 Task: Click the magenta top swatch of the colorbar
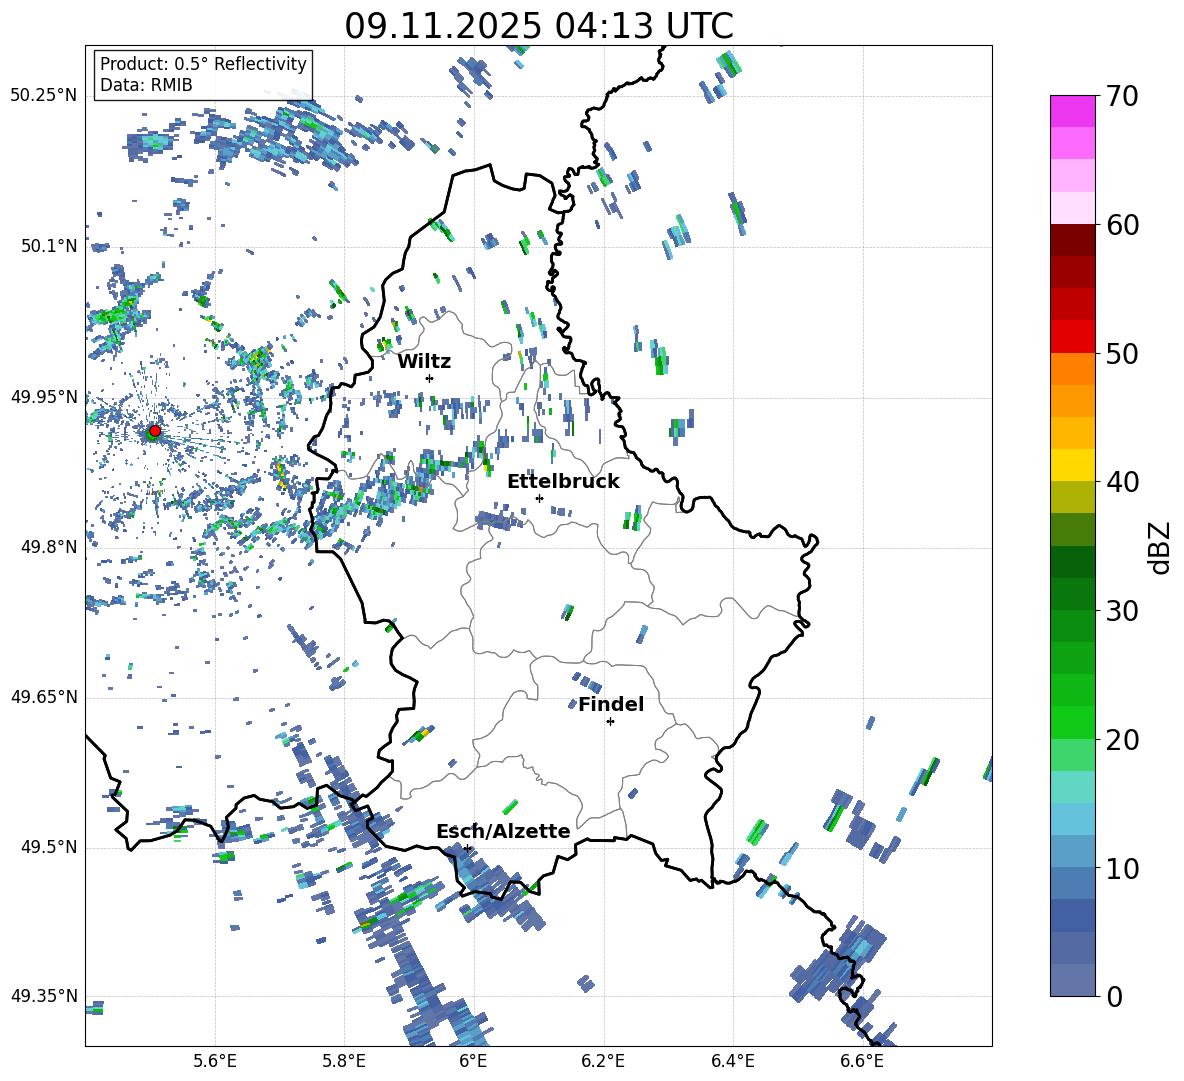click(1072, 111)
